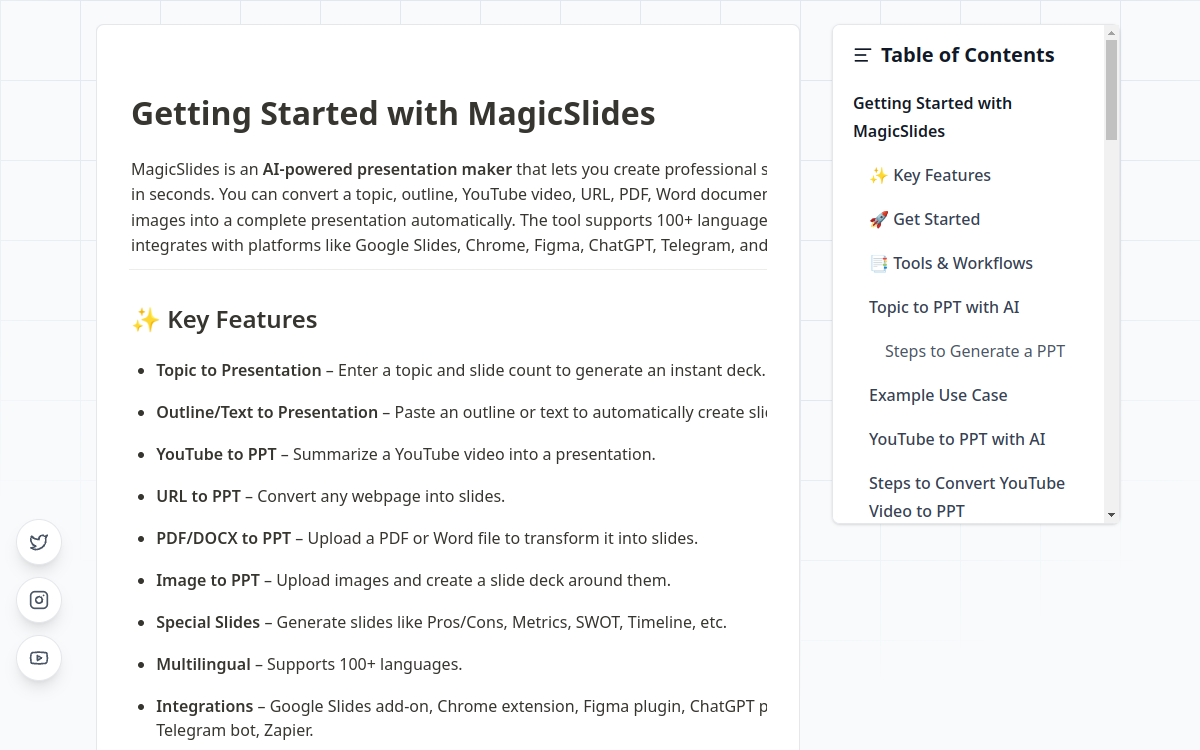Open the YouTube to PPT with AI link
This screenshot has height=750, width=1200.
click(957, 439)
